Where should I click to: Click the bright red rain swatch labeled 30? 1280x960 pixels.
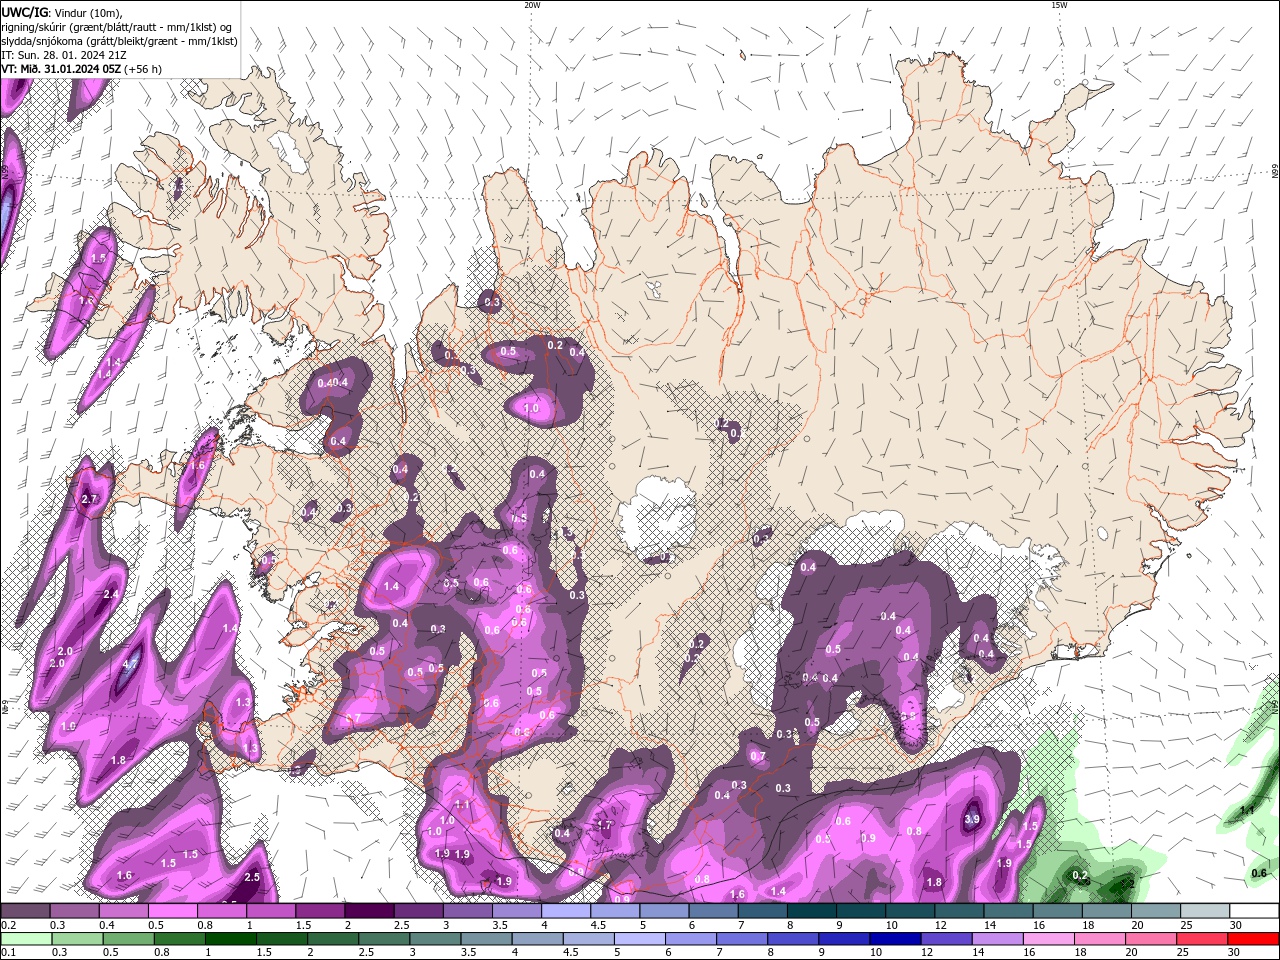tap(1254, 939)
